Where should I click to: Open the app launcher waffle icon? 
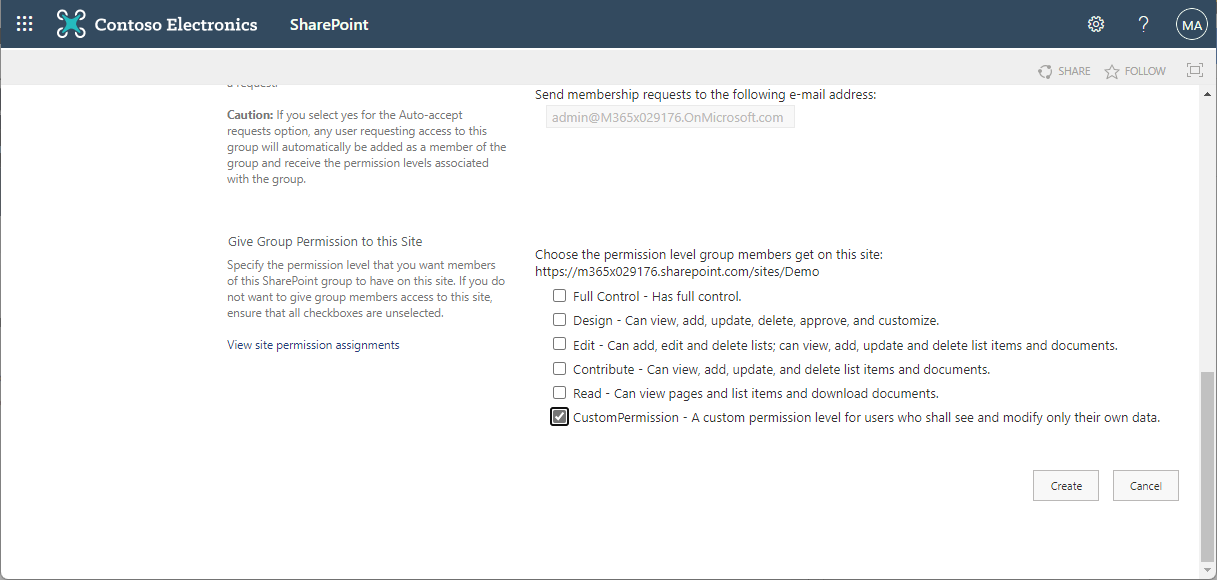25,25
